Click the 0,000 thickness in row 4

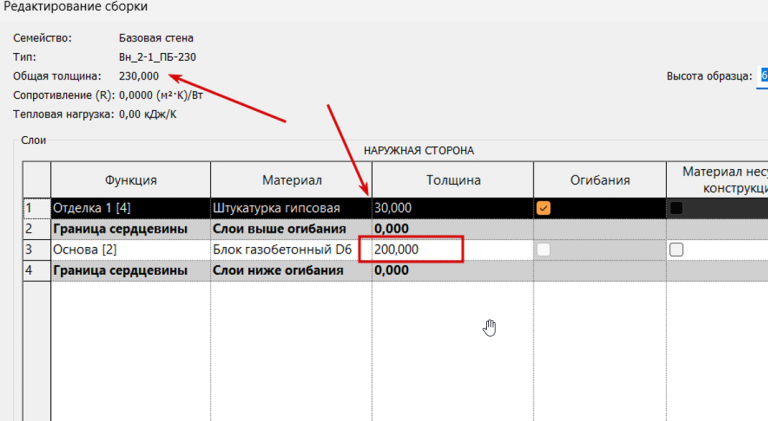pos(453,270)
